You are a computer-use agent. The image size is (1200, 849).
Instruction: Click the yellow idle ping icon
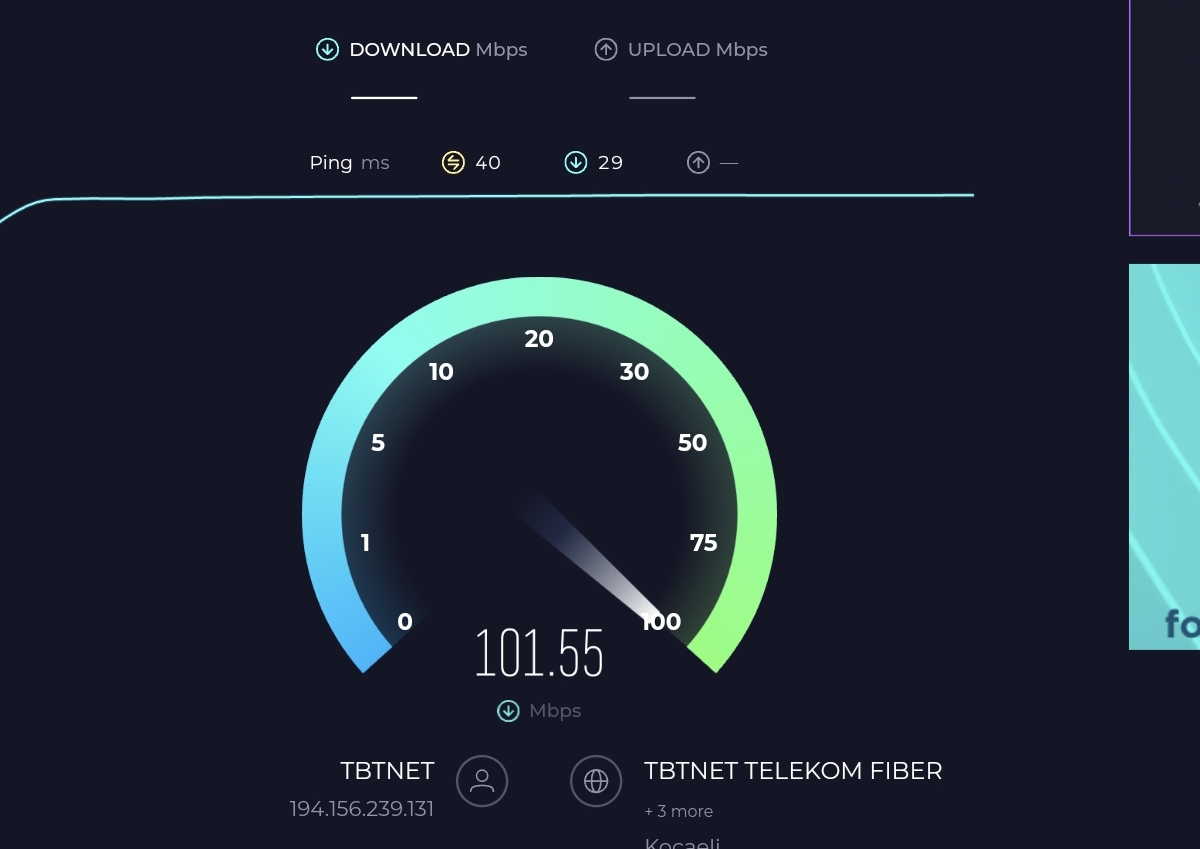click(453, 162)
